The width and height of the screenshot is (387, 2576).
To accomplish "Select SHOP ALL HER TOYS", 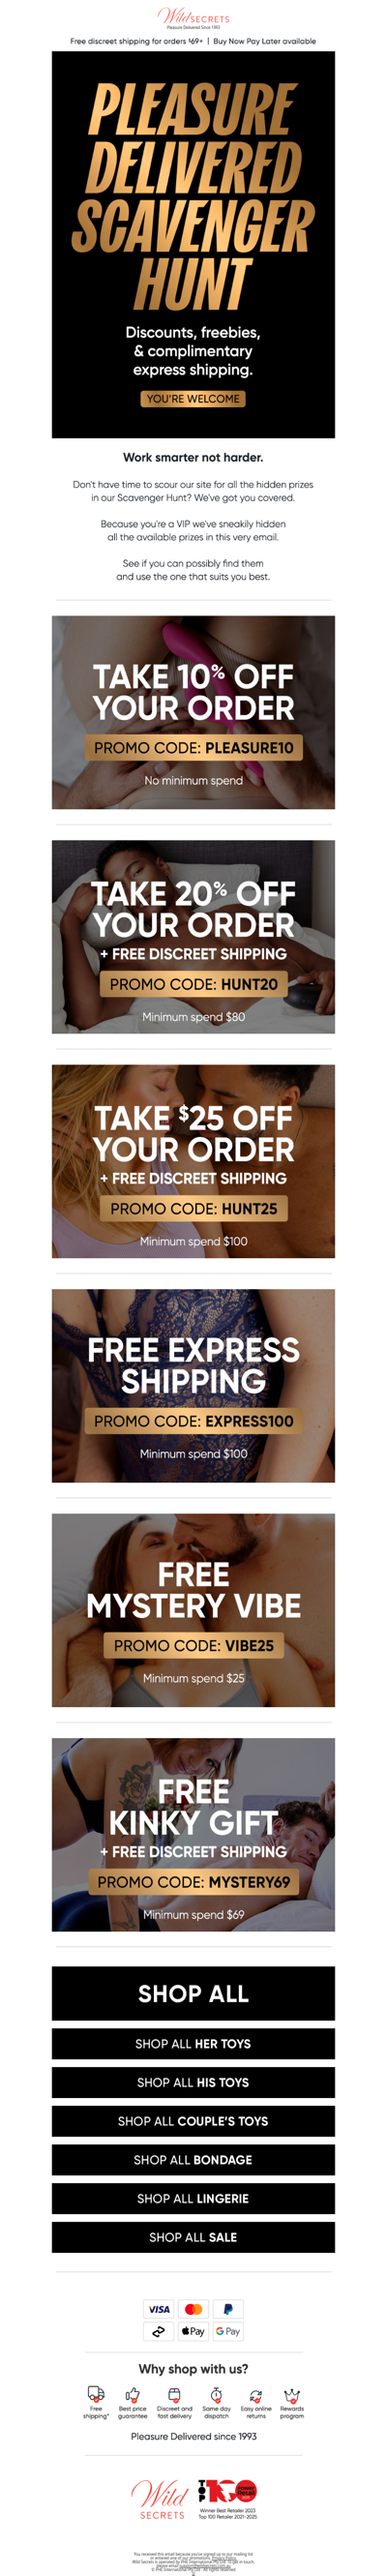I will [x=194, y=2043].
